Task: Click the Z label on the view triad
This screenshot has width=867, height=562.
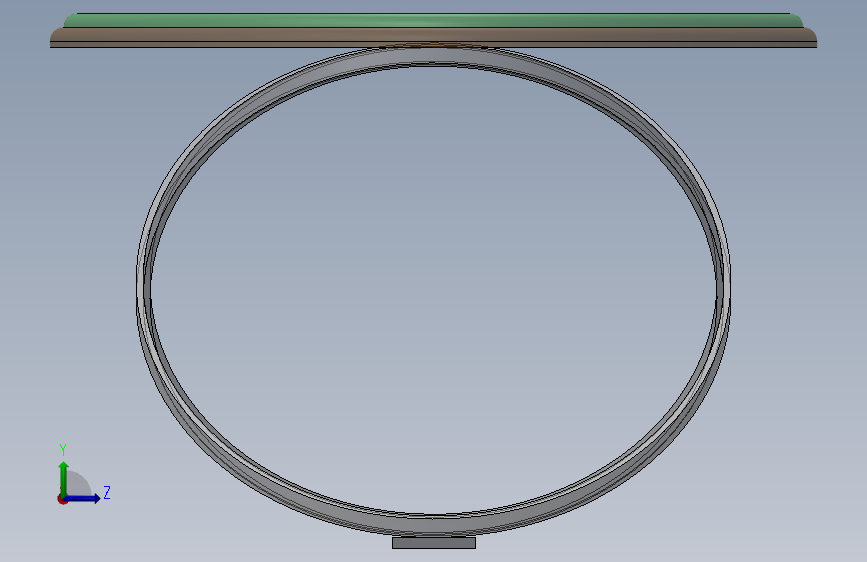Action: pos(107,493)
